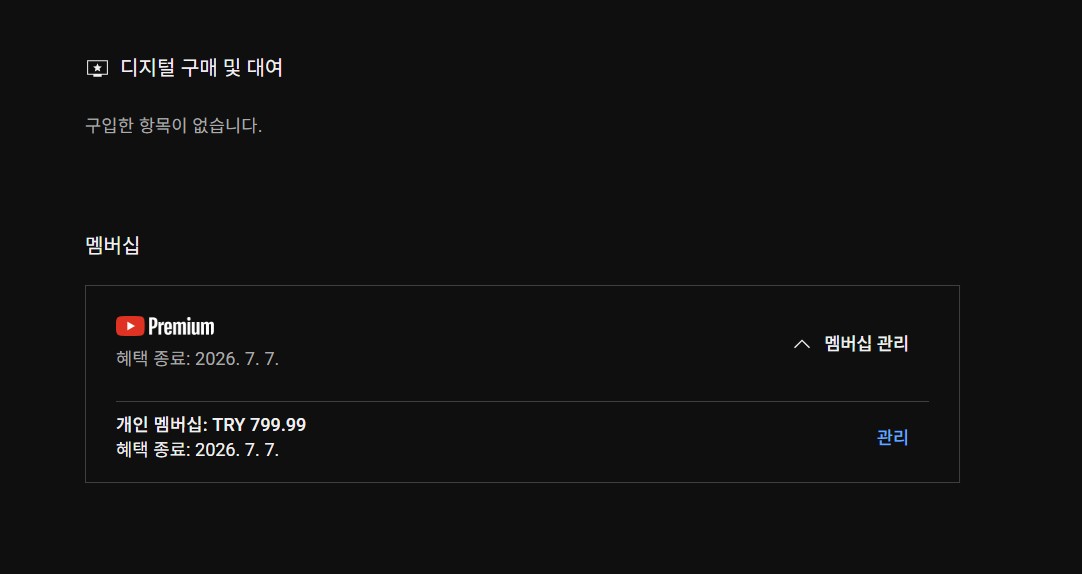This screenshot has width=1082, height=574.
Task: Click the white 2026. 7. 7. date in details row
Action: 237,450
